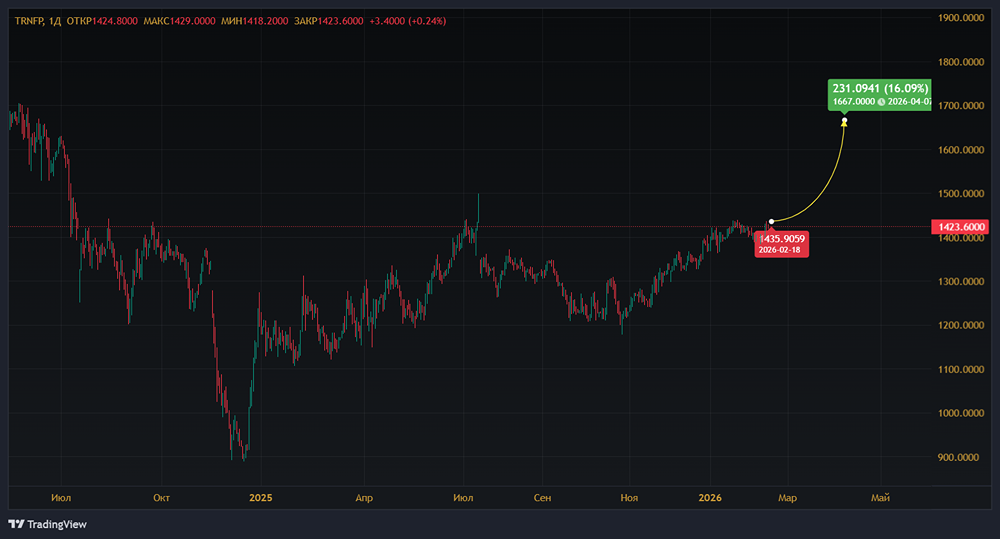The width and height of the screenshot is (1000, 539).
Task: Click the 1900.0000 price axis label
Action: coord(961,18)
